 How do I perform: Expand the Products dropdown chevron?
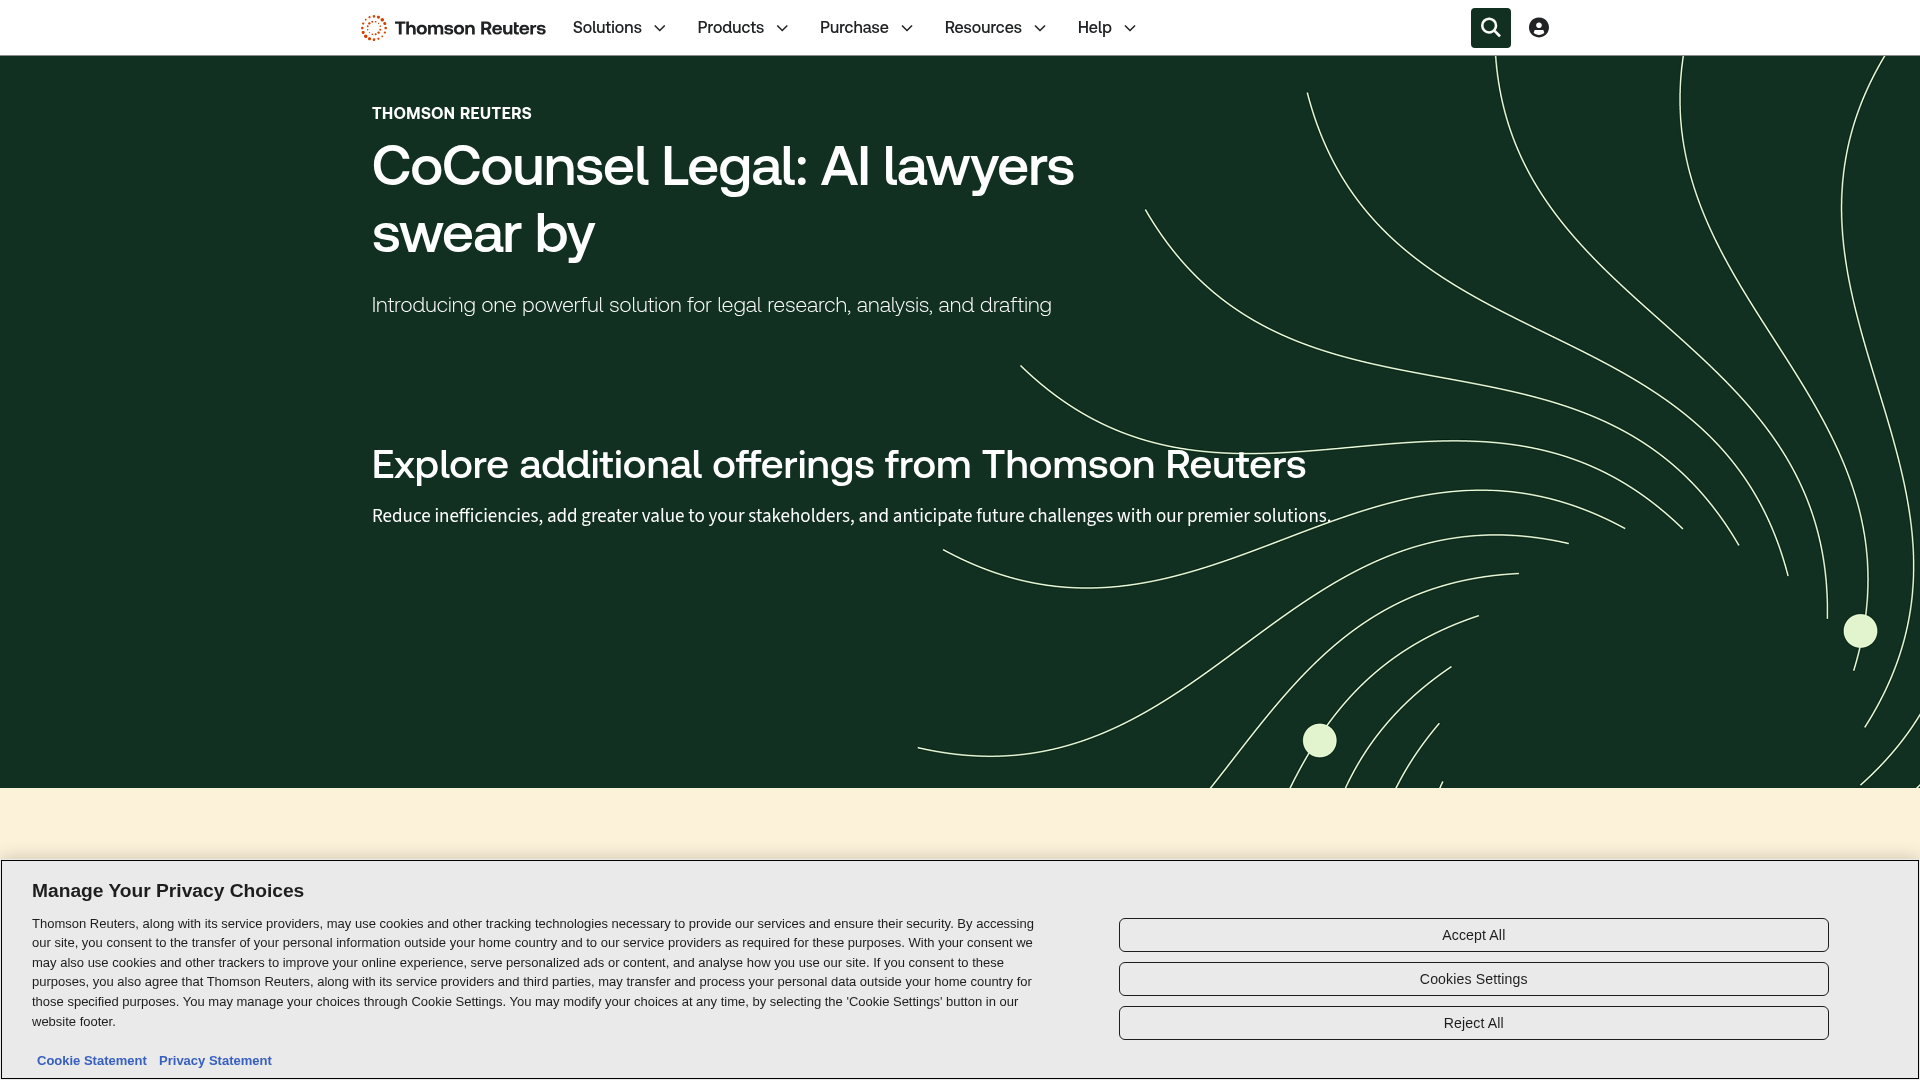[x=782, y=28]
